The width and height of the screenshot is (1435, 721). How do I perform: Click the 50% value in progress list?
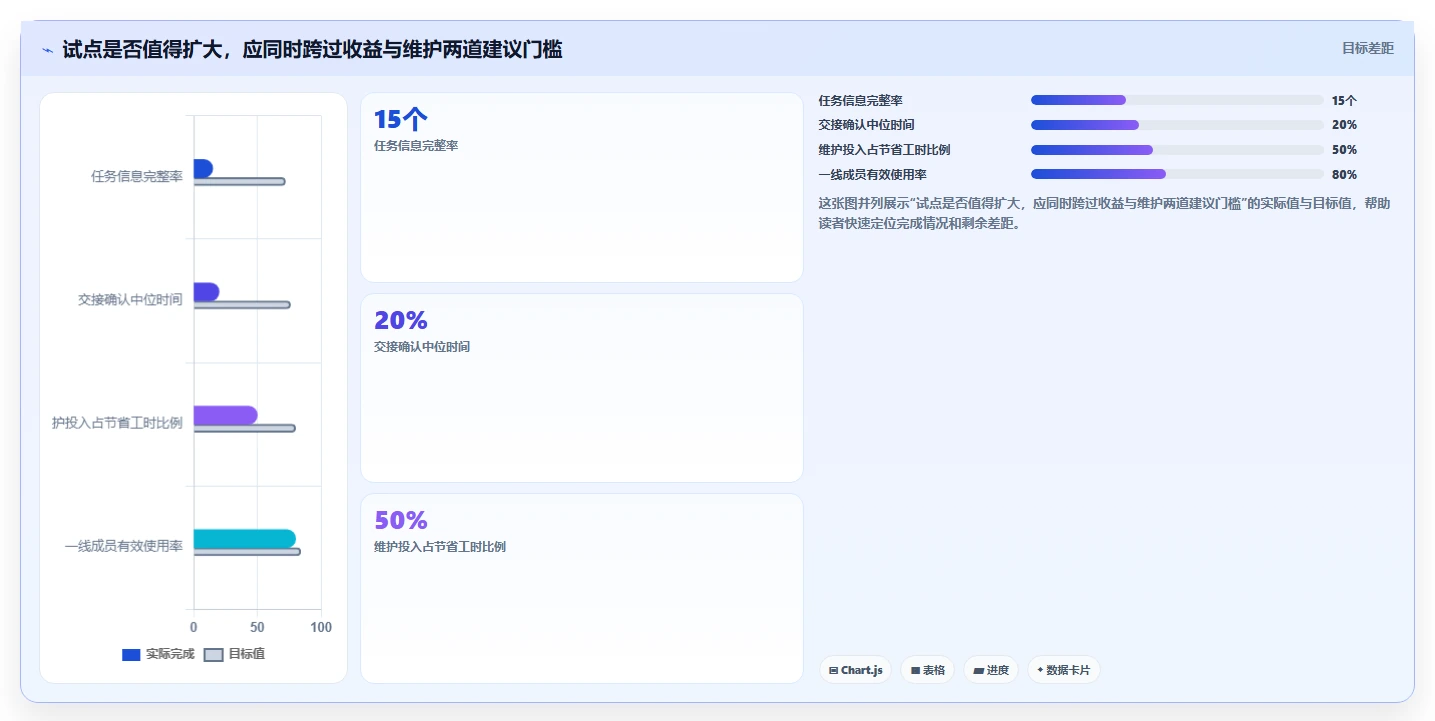pyautogui.click(x=1344, y=150)
